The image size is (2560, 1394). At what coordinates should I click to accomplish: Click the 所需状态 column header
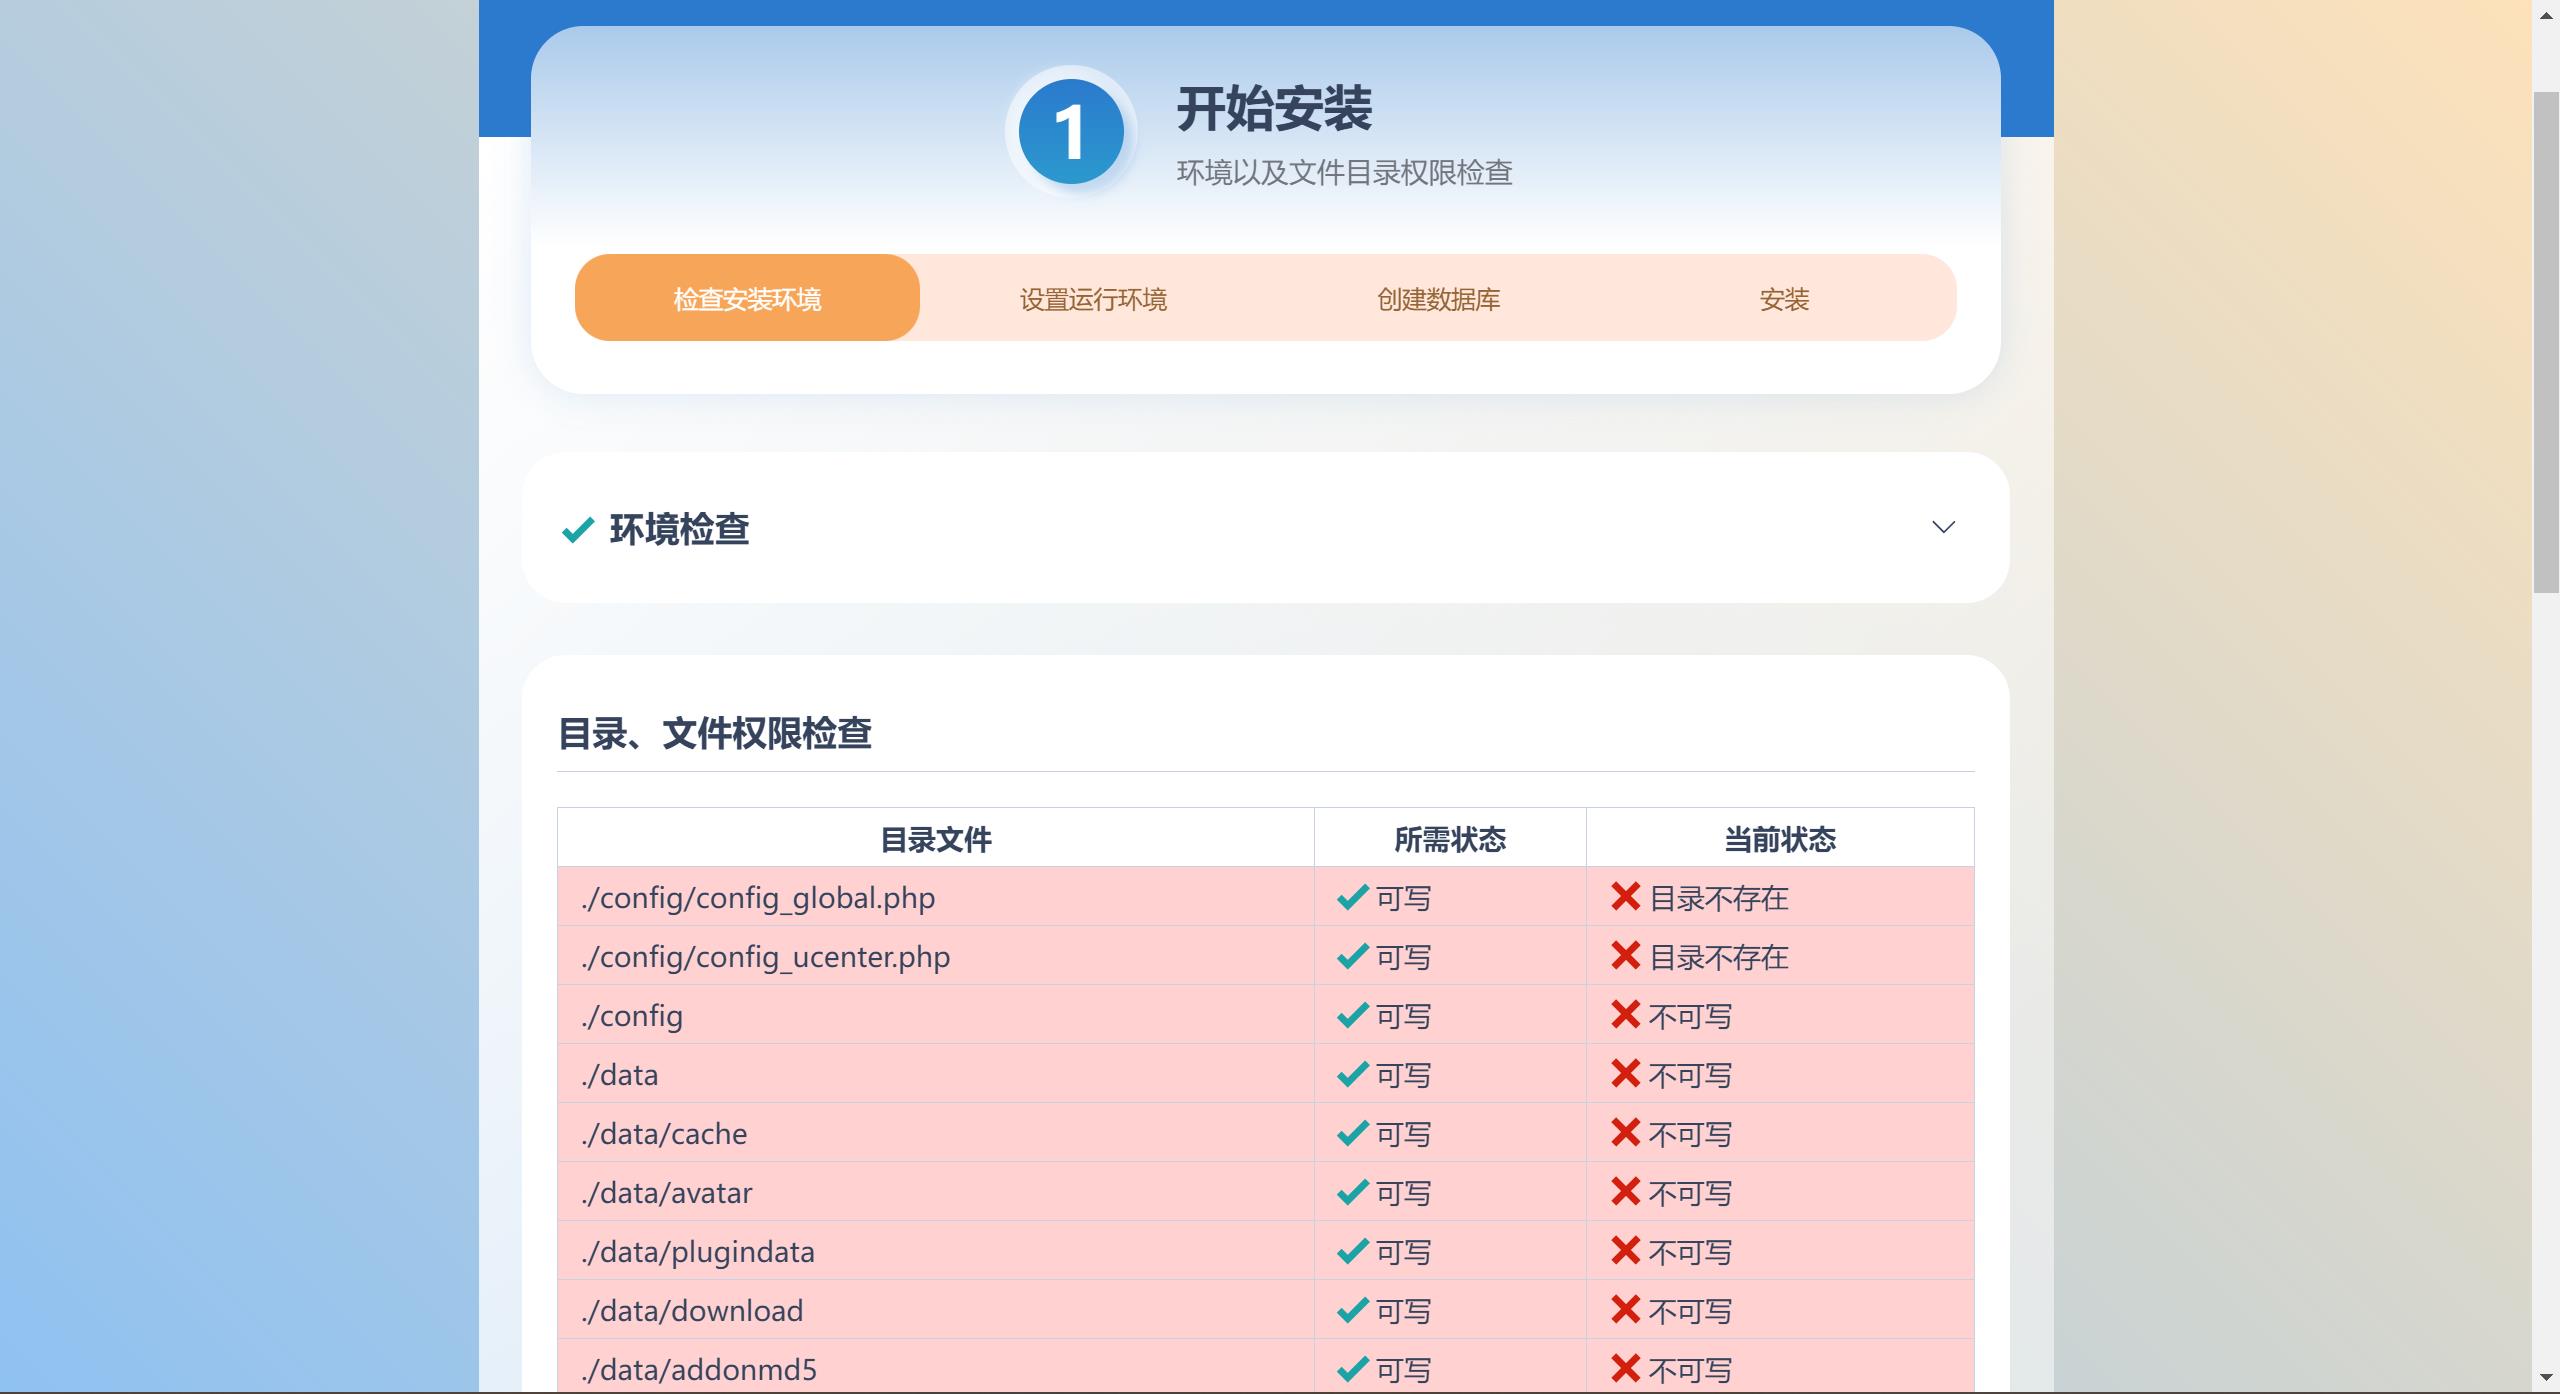pyautogui.click(x=1450, y=838)
